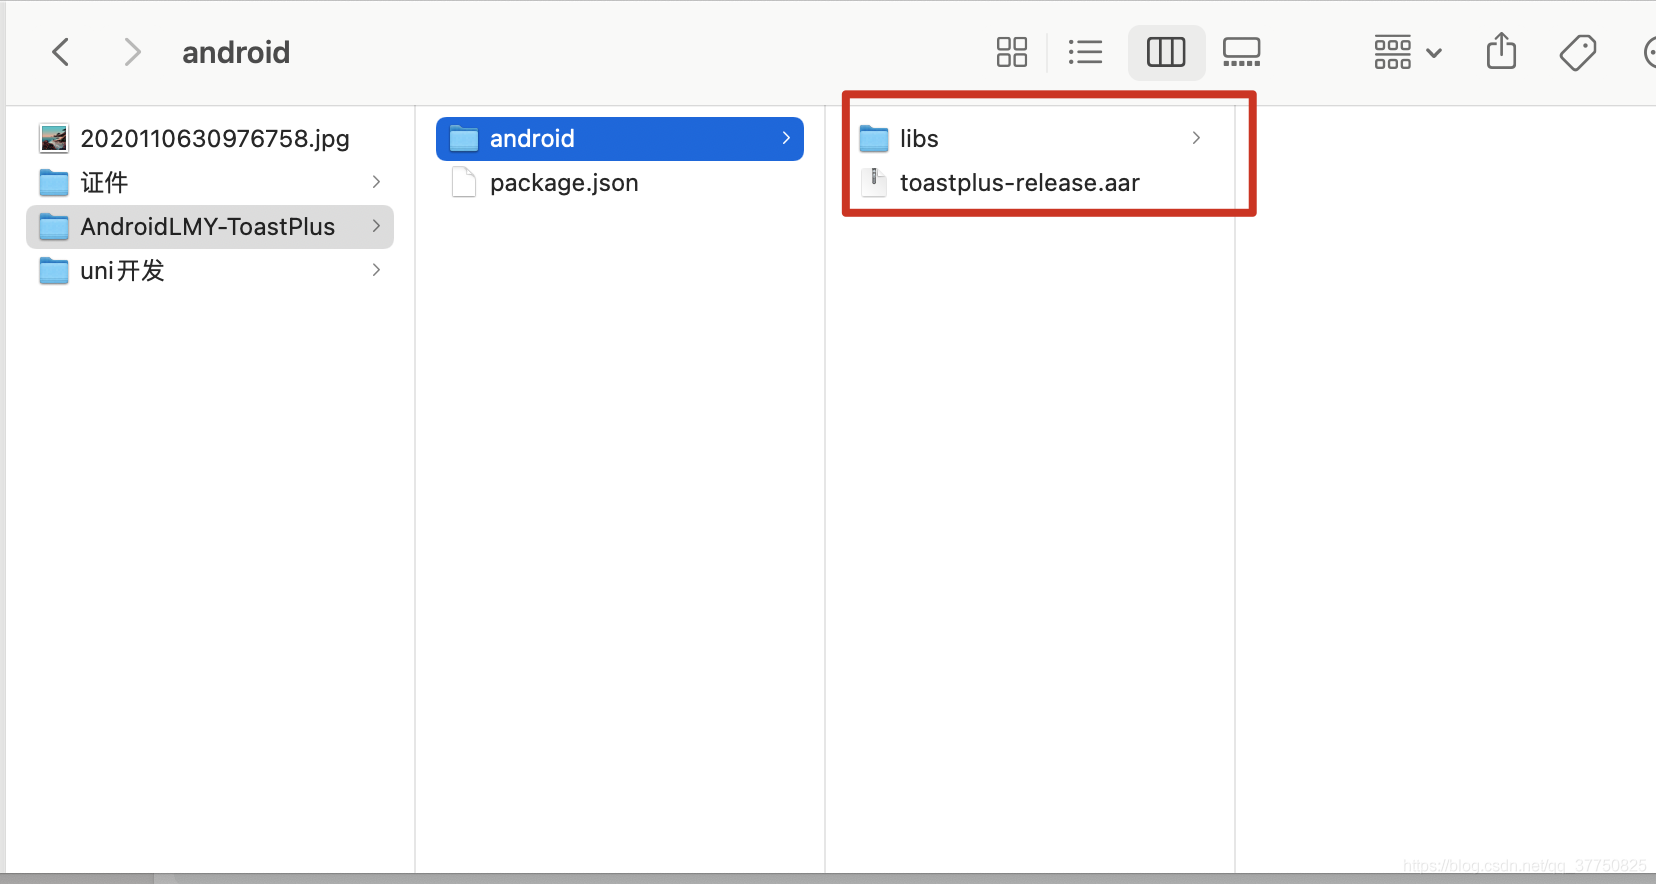1656x884 pixels.
Task: Switch to gallery view
Action: pos(1242,52)
